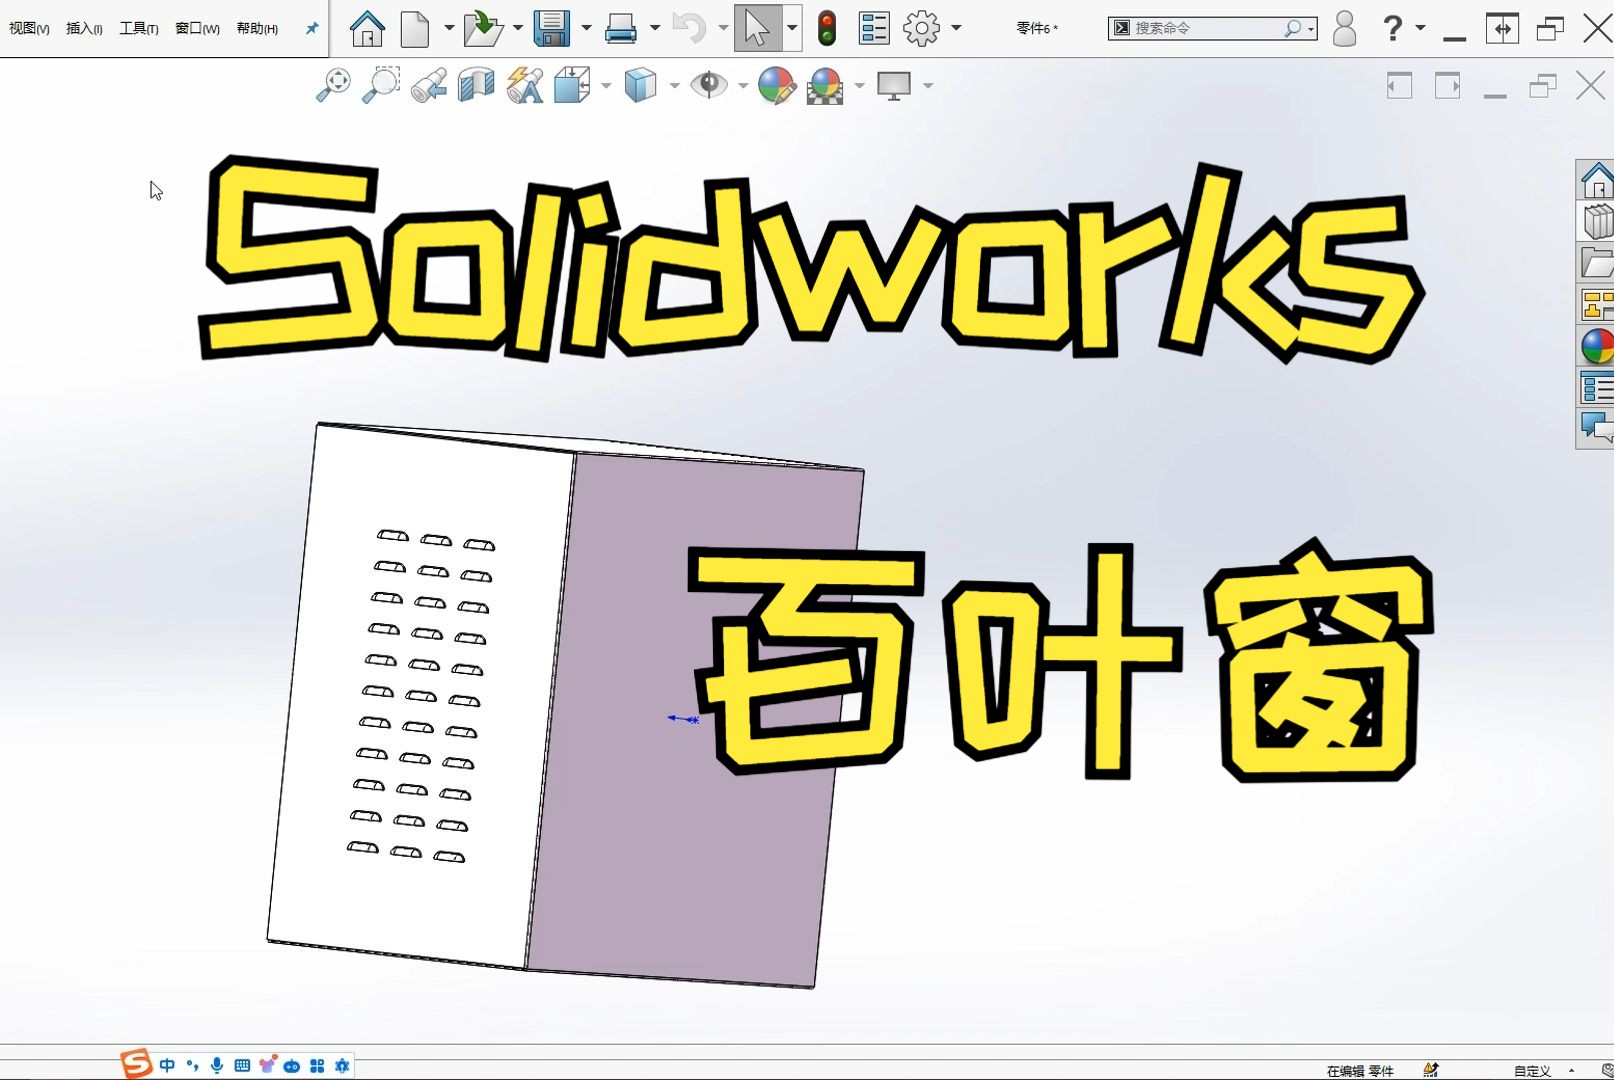The width and height of the screenshot is (1614, 1080).
Task: Switch to Previous View
Action: (x=427, y=85)
